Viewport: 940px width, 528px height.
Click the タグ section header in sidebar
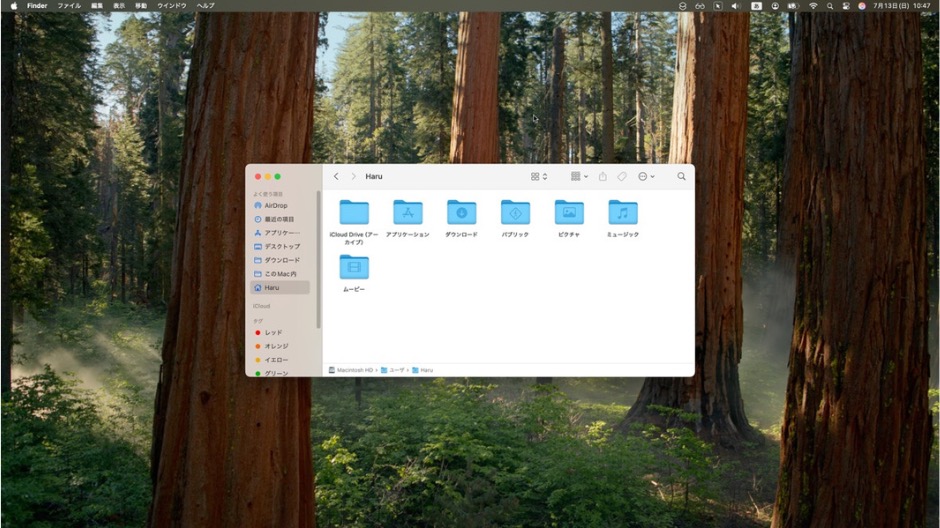point(258,321)
